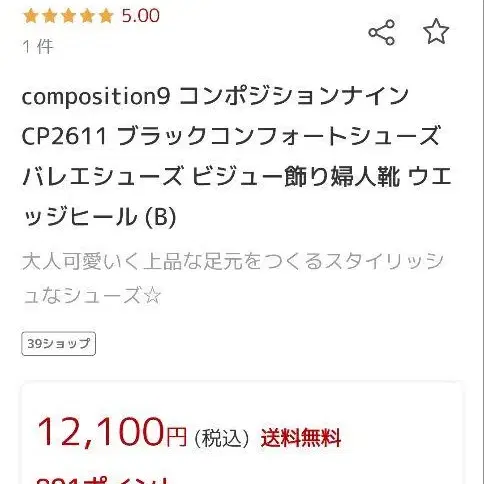Click the ッジヒール (B) title ending

click(99, 217)
